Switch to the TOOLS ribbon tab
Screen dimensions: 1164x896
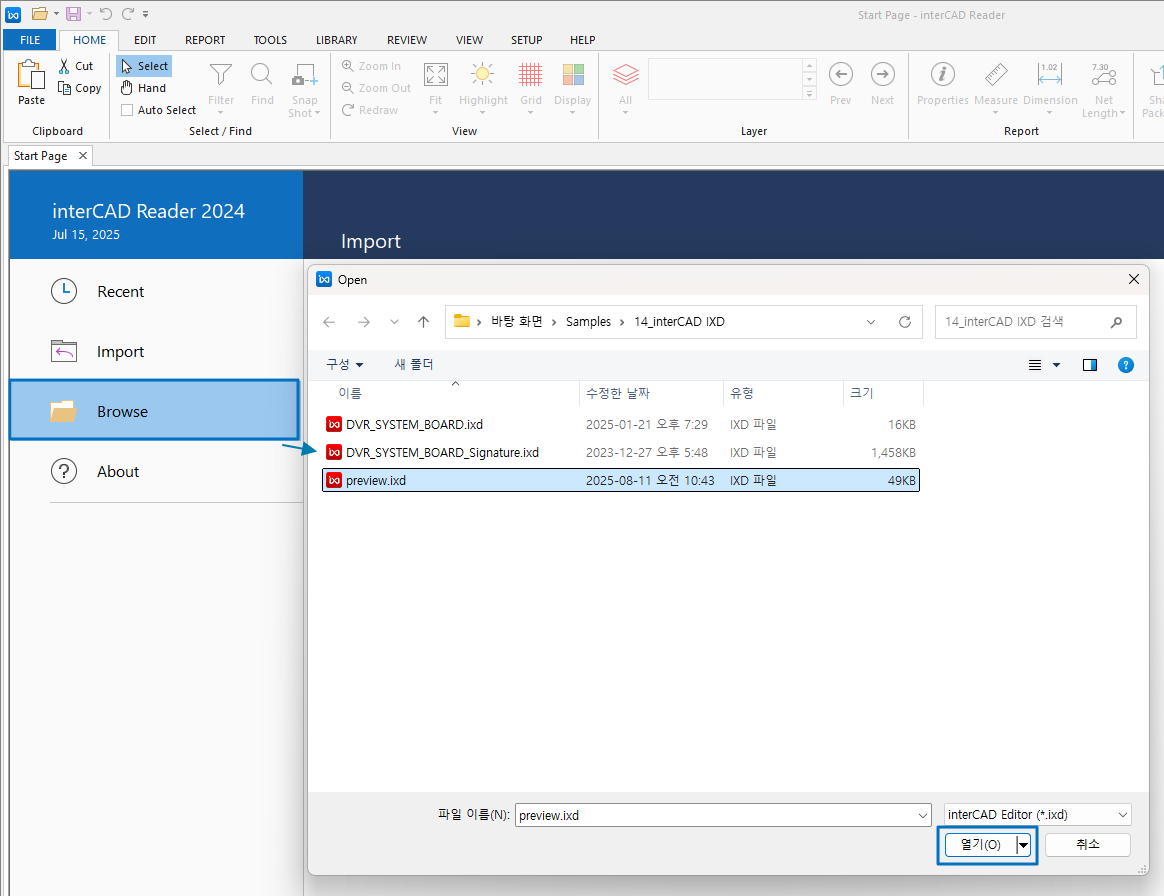(270, 40)
